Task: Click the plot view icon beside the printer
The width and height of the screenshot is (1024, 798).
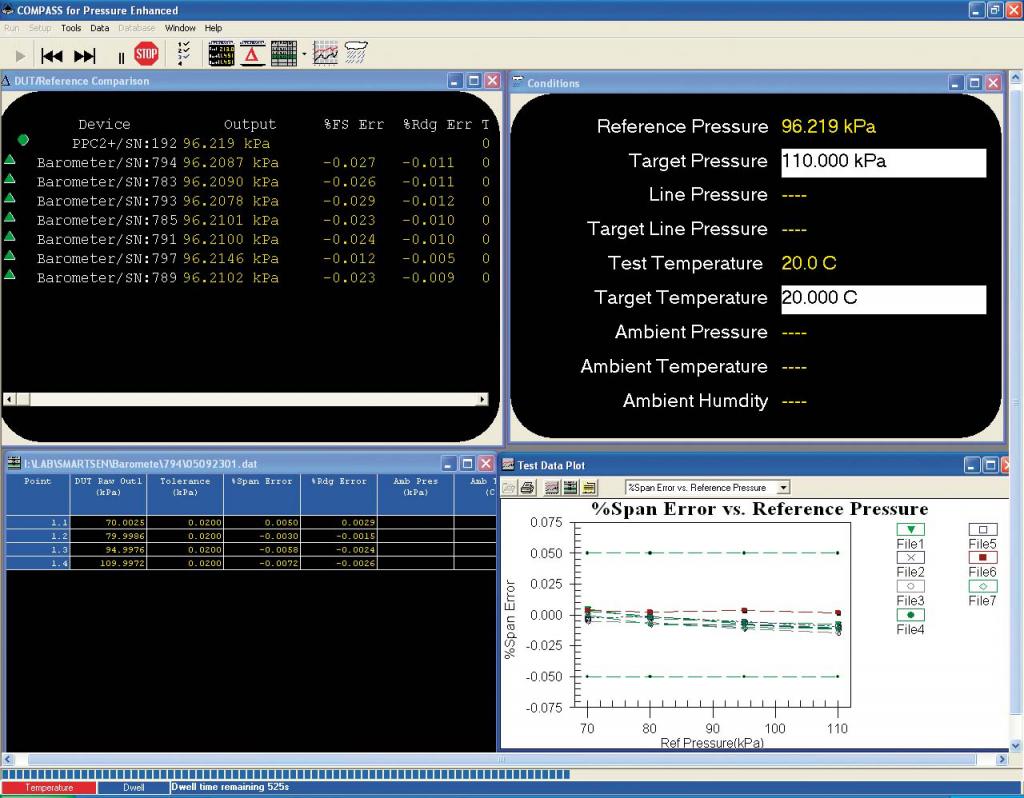Action: click(552, 487)
